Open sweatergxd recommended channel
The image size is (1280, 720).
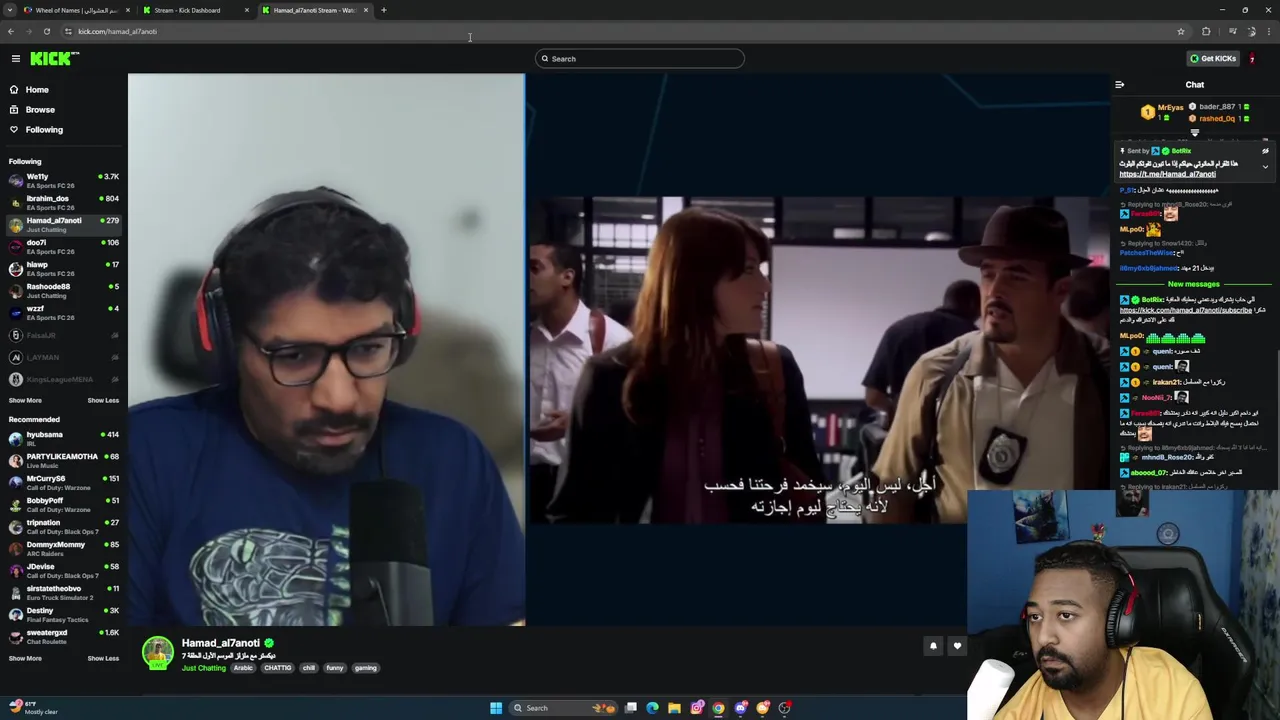pyautogui.click(x=62, y=637)
